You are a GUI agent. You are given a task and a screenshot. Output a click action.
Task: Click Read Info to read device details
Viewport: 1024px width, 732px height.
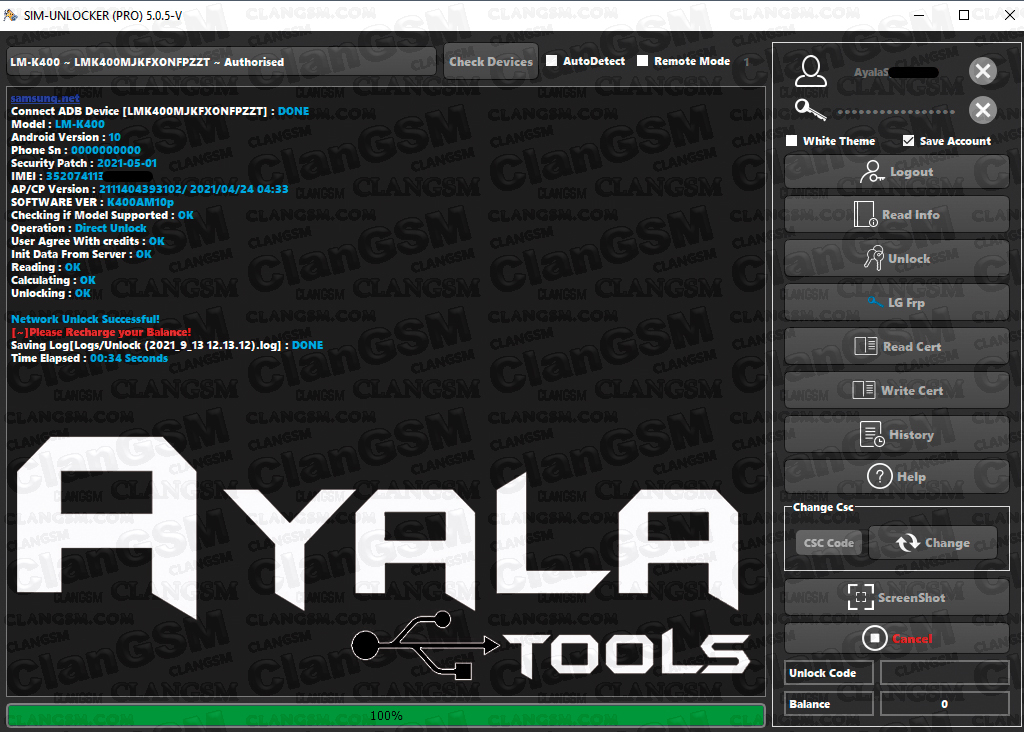tap(897, 215)
